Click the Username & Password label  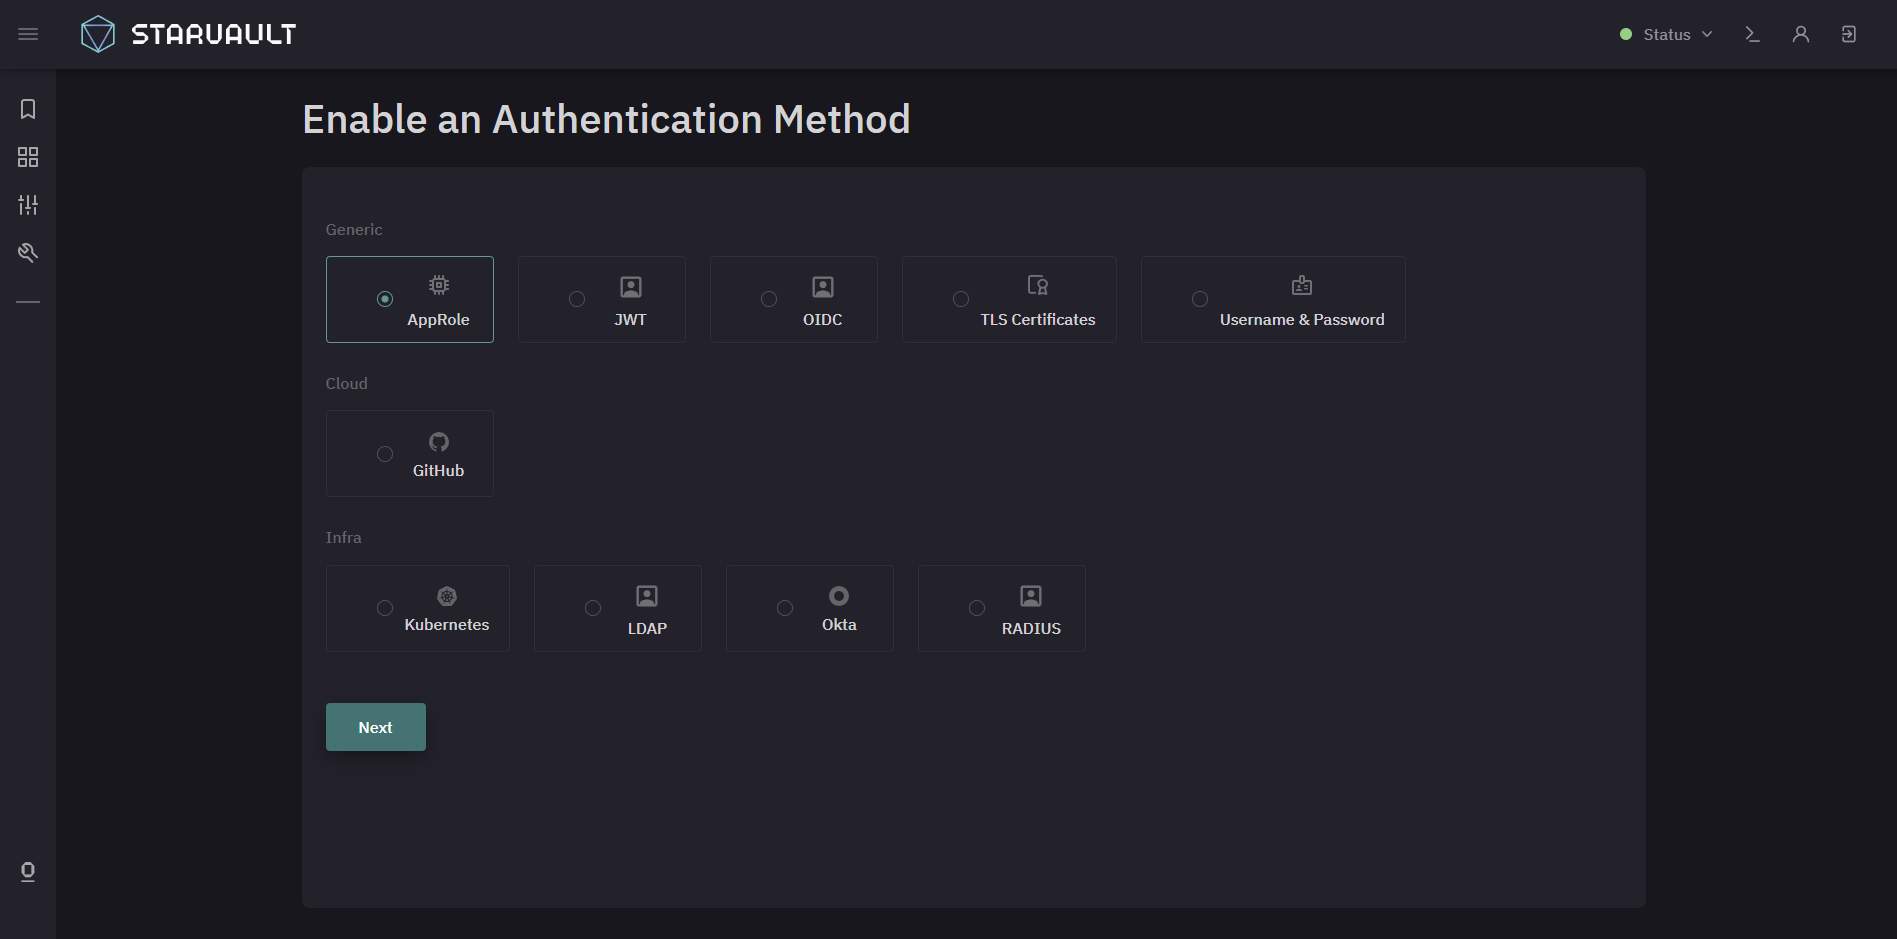[x=1302, y=320]
